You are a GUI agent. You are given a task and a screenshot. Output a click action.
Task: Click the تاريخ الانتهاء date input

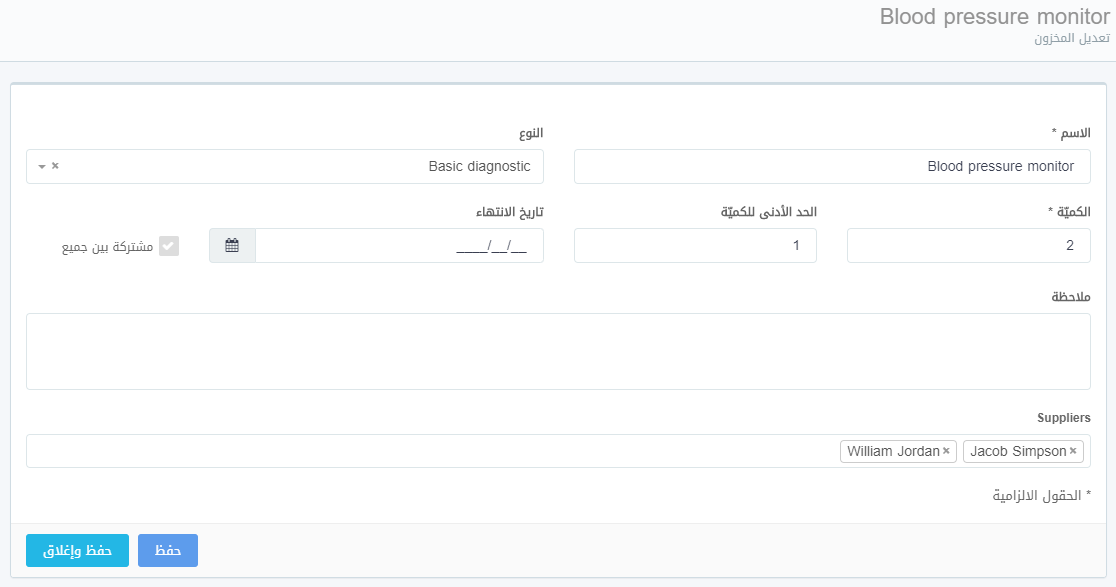(400, 245)
